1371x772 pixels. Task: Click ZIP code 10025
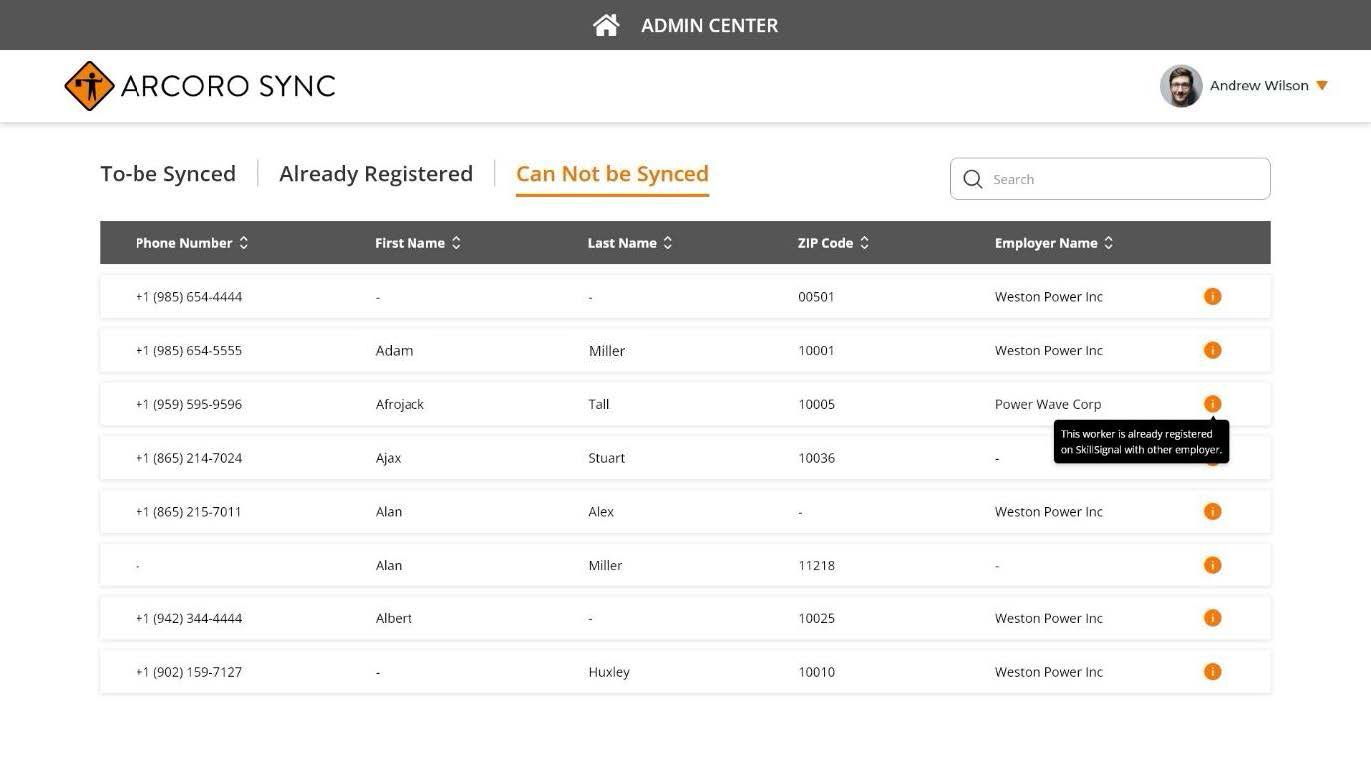tap(816, 619)
